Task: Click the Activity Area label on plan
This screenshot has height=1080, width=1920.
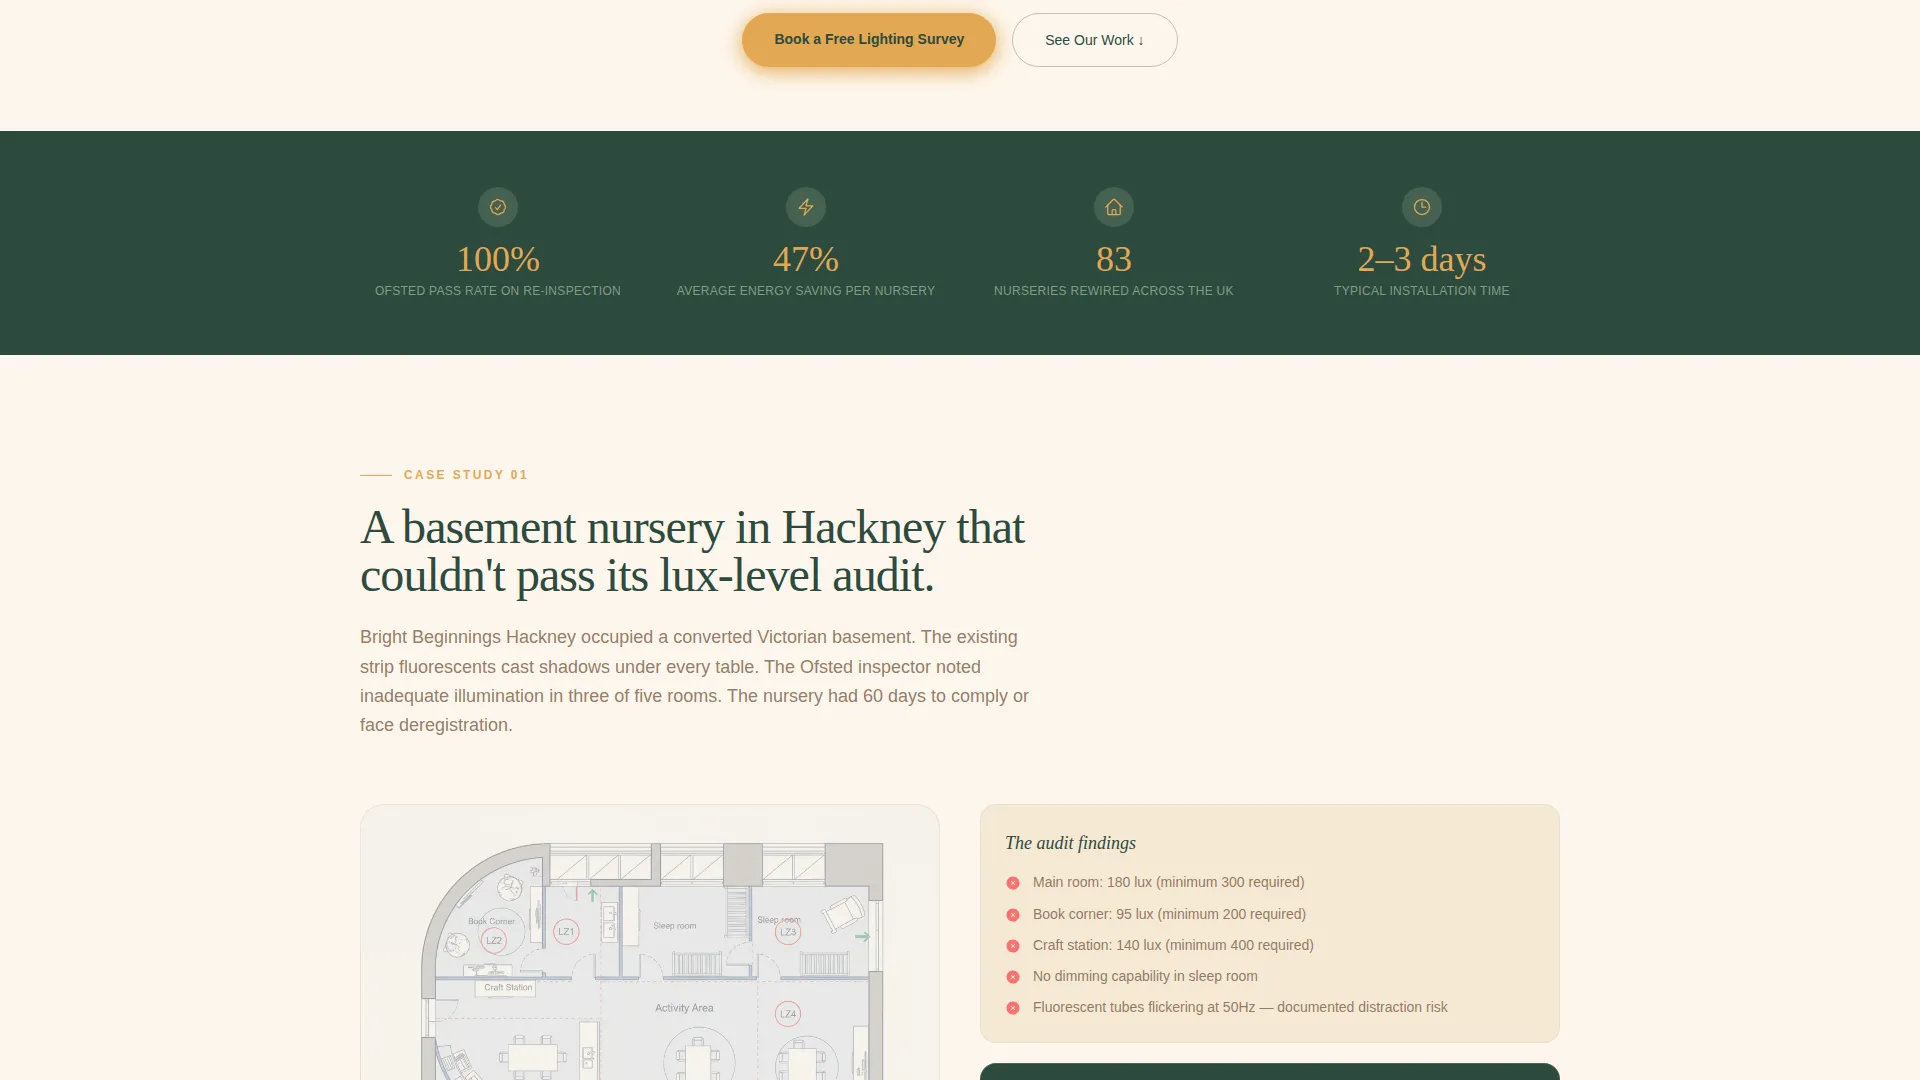Action: tap(684, 1008)
